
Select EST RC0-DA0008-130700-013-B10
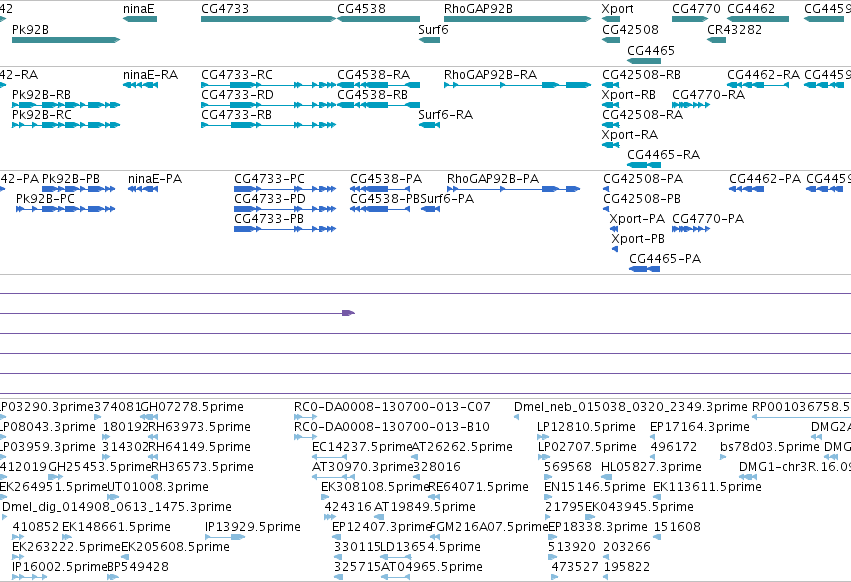point(391,427)
